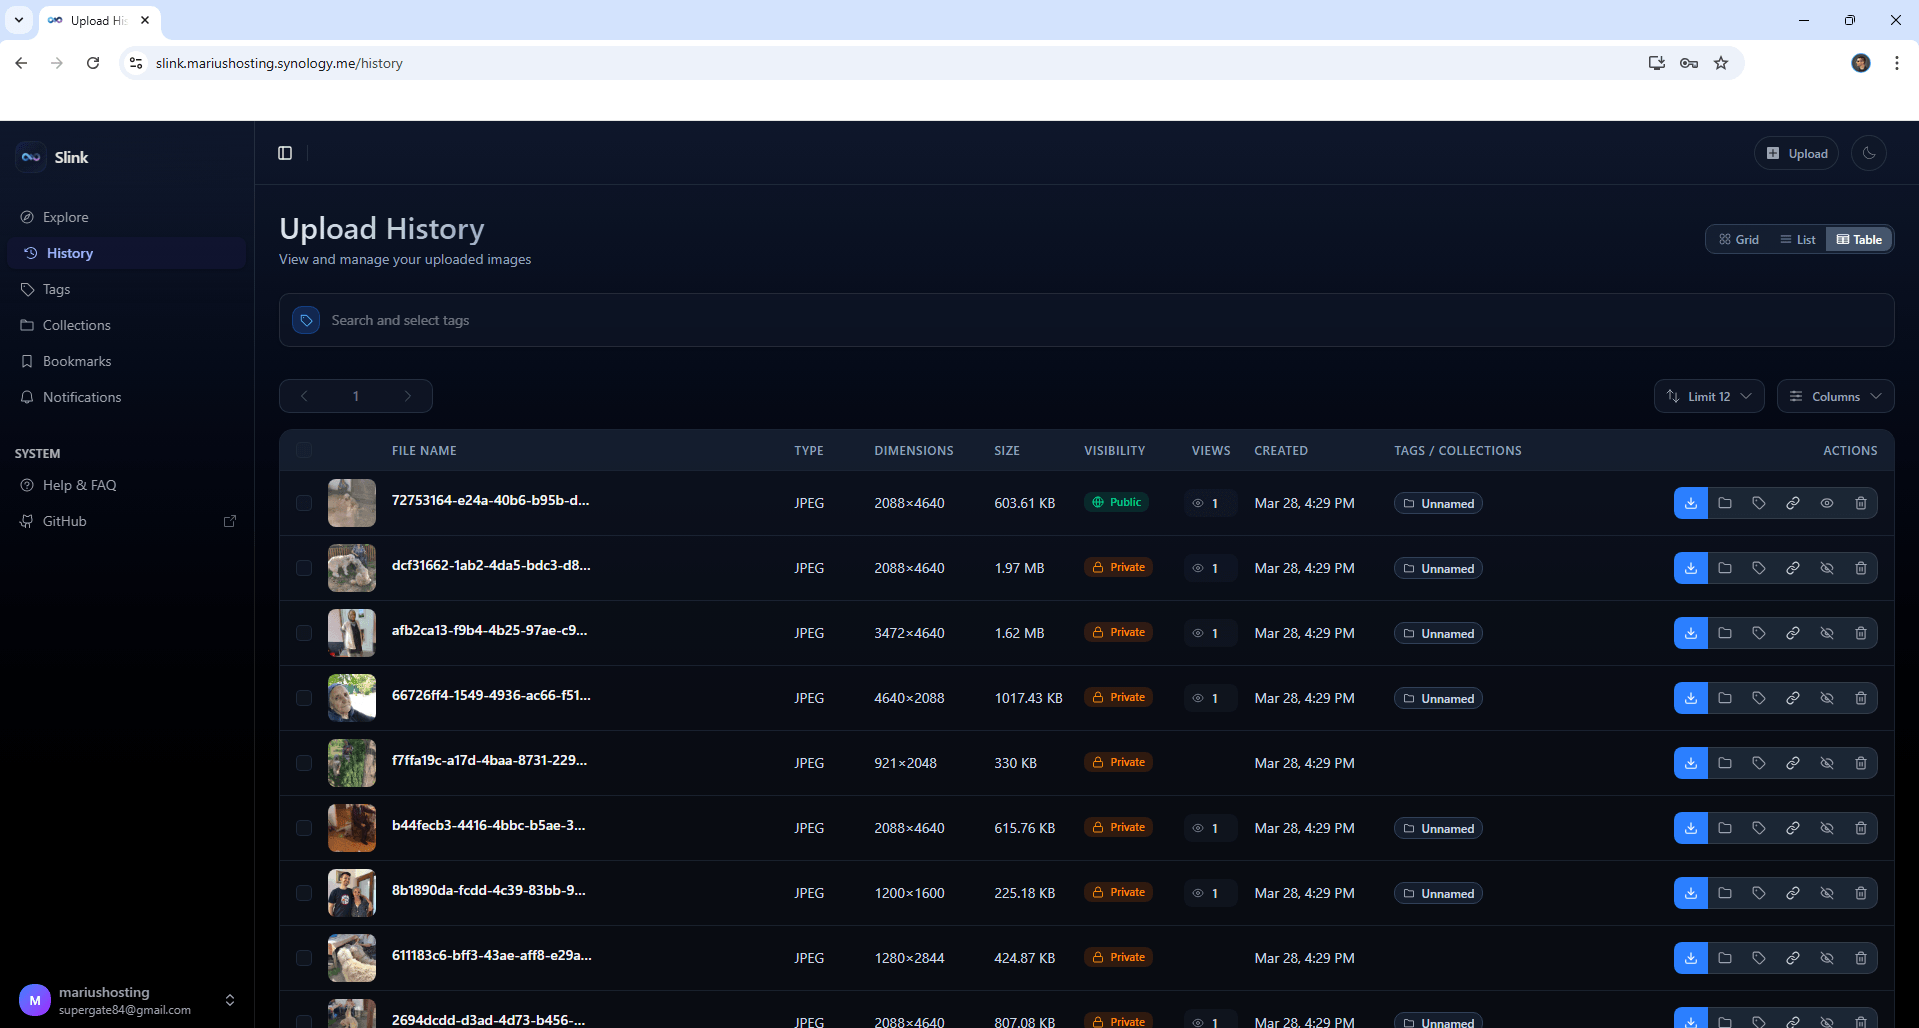Toggle visibility off for the public 72753164 image

pos(1827,503)
